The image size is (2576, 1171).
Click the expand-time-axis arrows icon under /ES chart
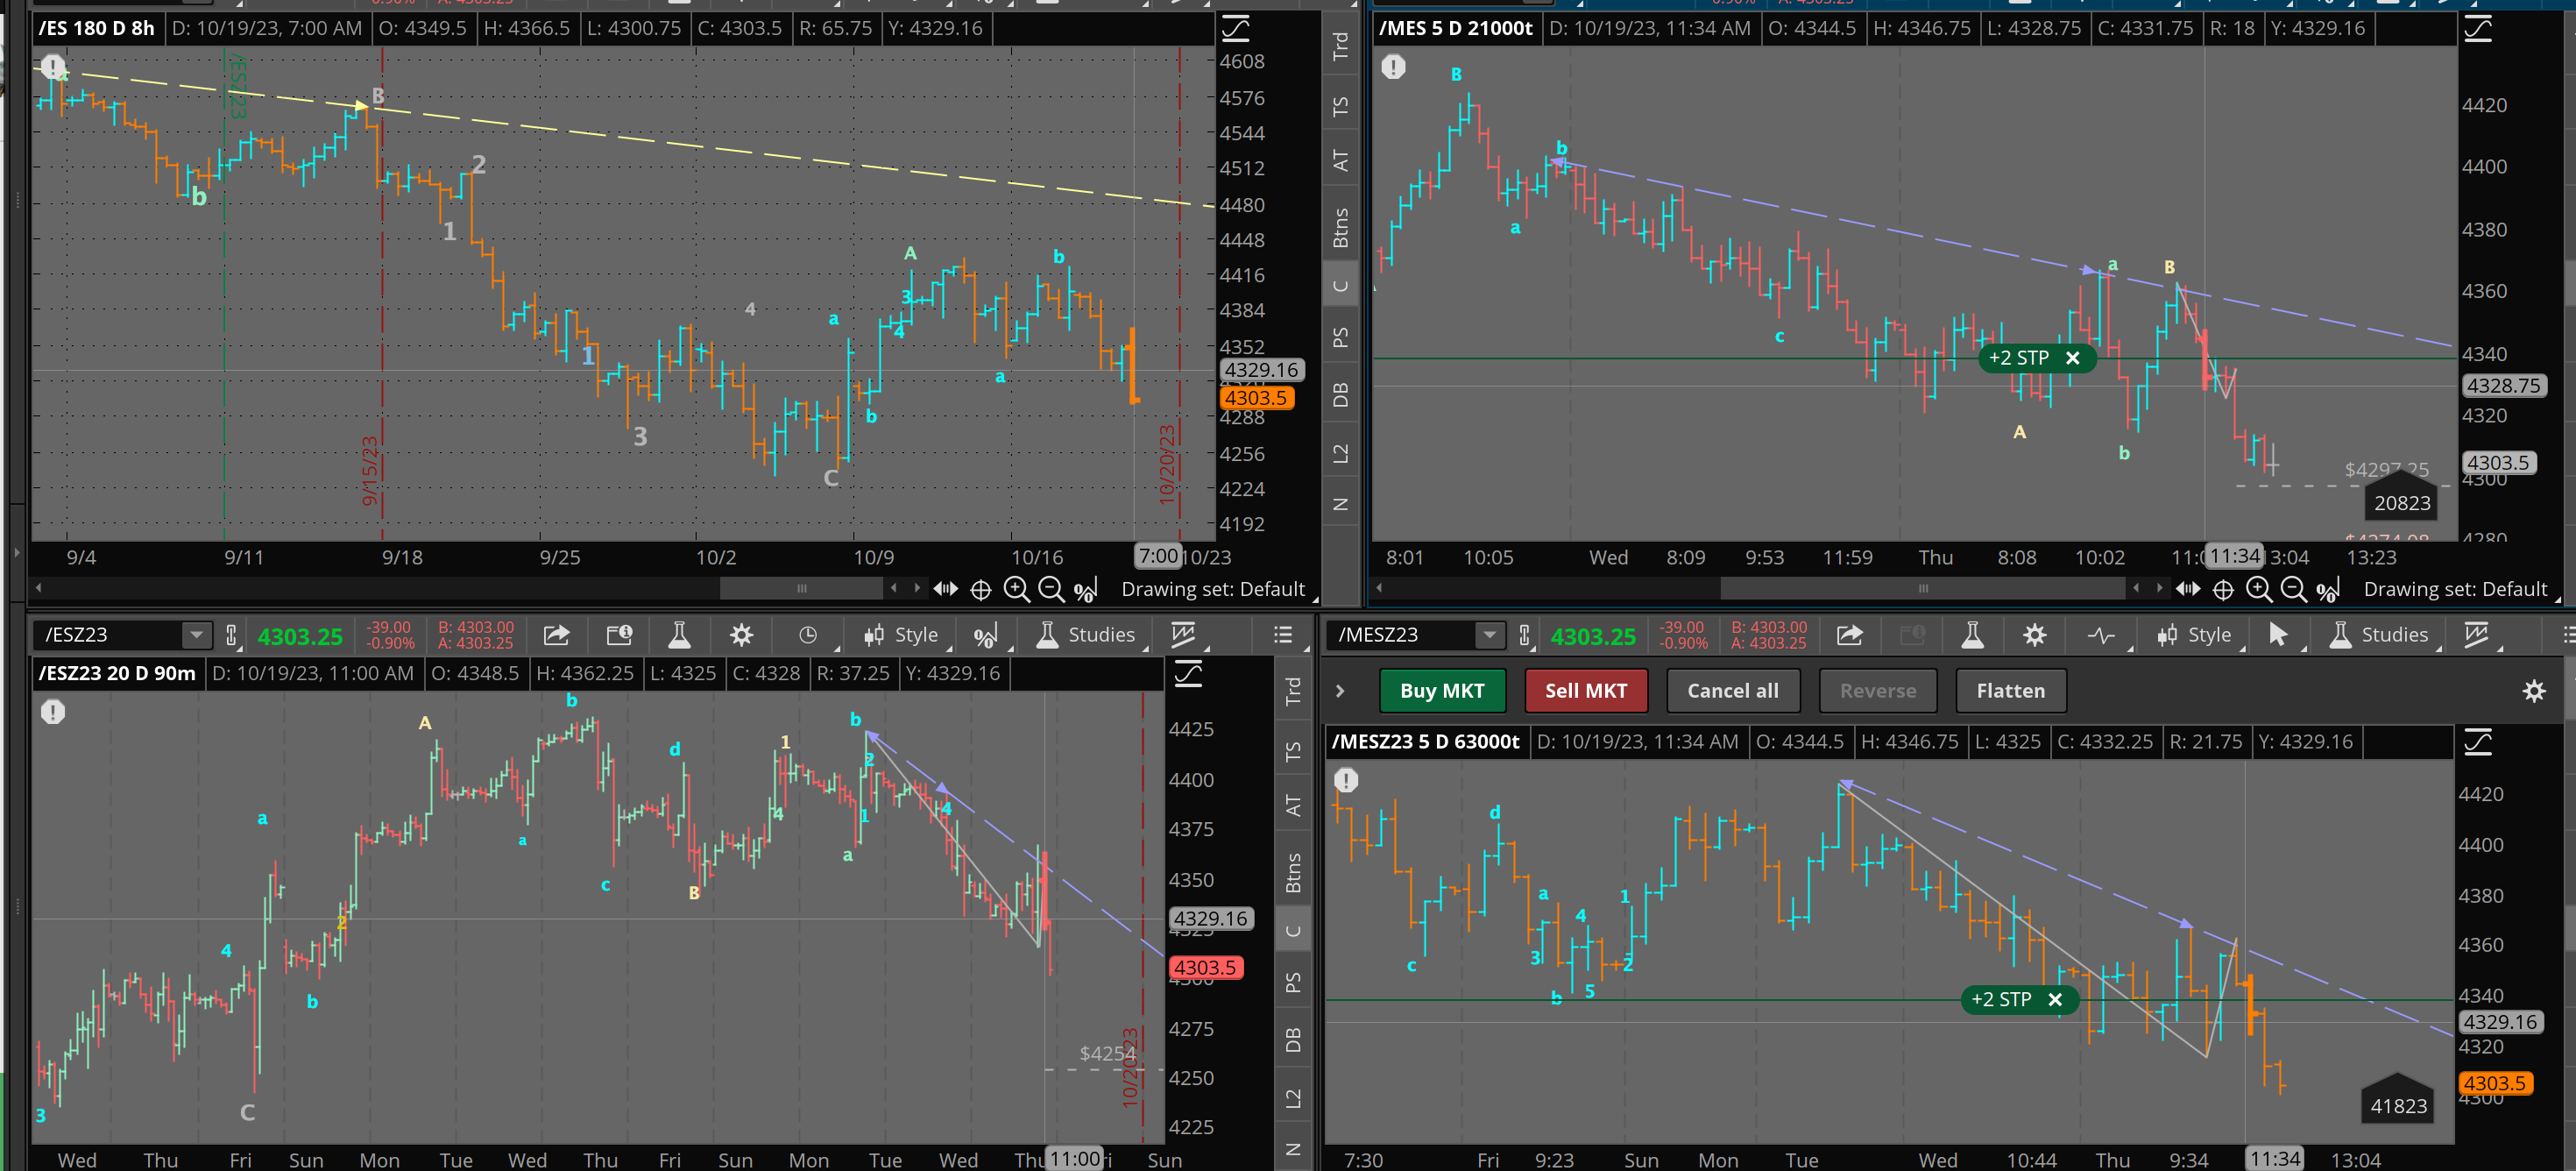click(945, 589)
